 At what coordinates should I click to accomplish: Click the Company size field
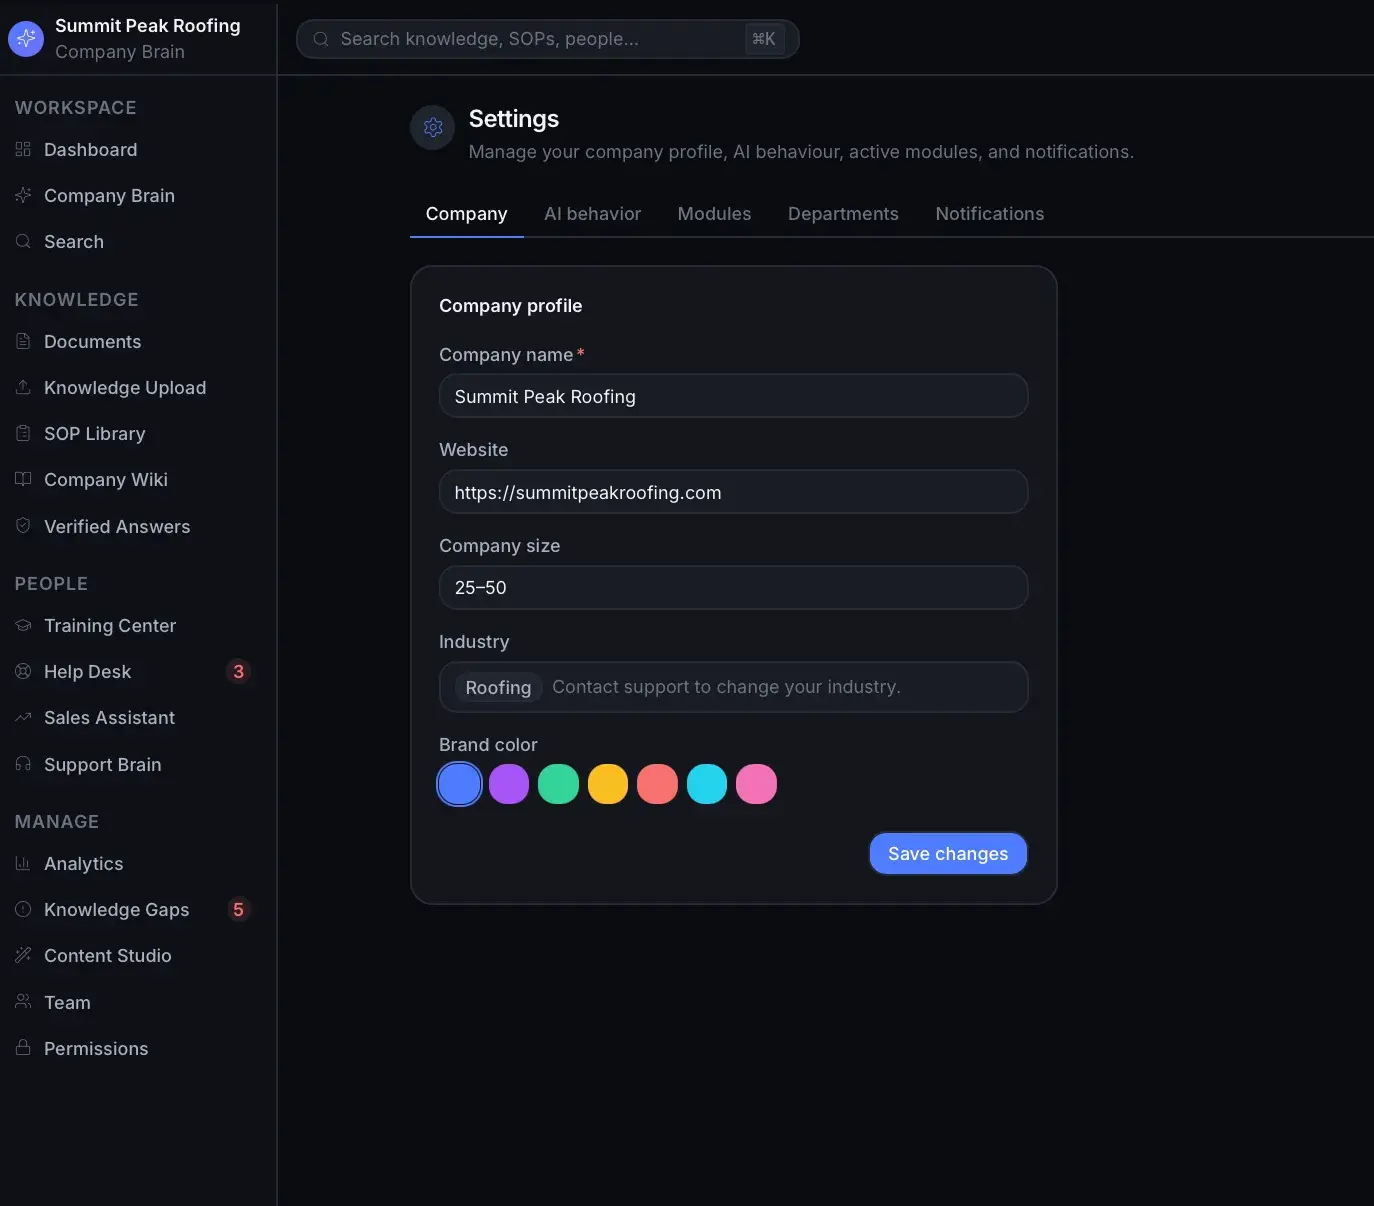point(733,588)
